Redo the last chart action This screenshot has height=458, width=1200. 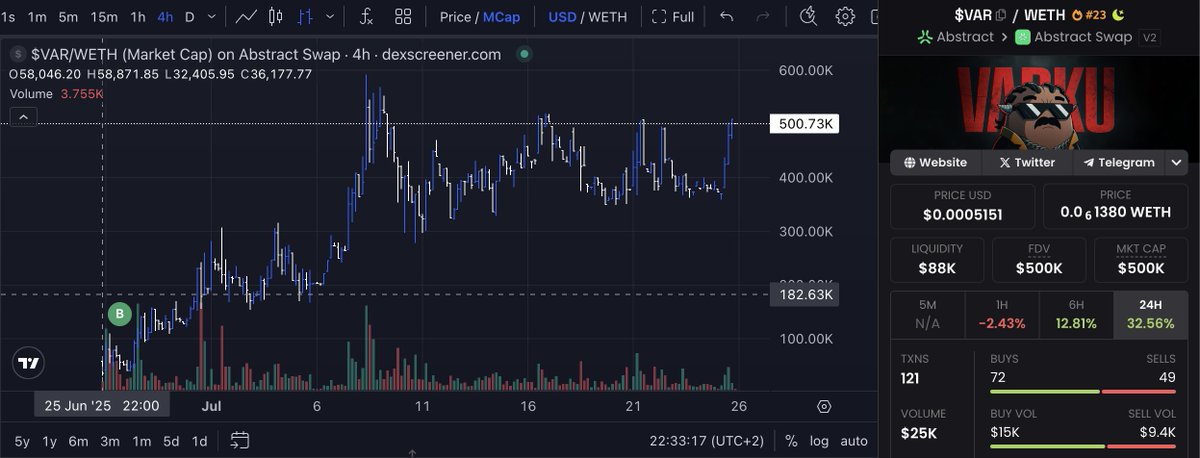(763, 16)
